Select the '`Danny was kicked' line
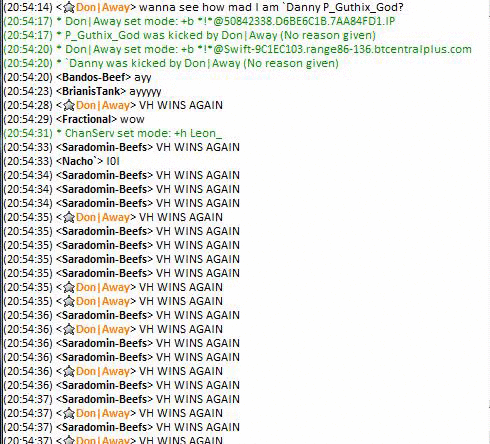490x444 pixels. tap(171, 63)
